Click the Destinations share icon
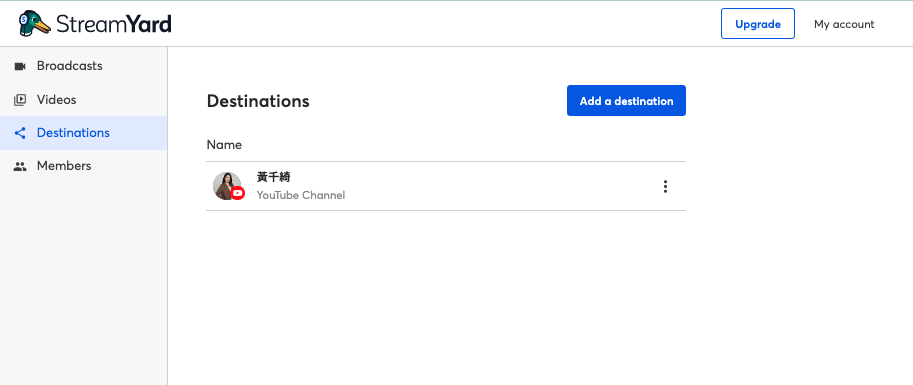This screenshot has width=913, height=385. (20, 133)
